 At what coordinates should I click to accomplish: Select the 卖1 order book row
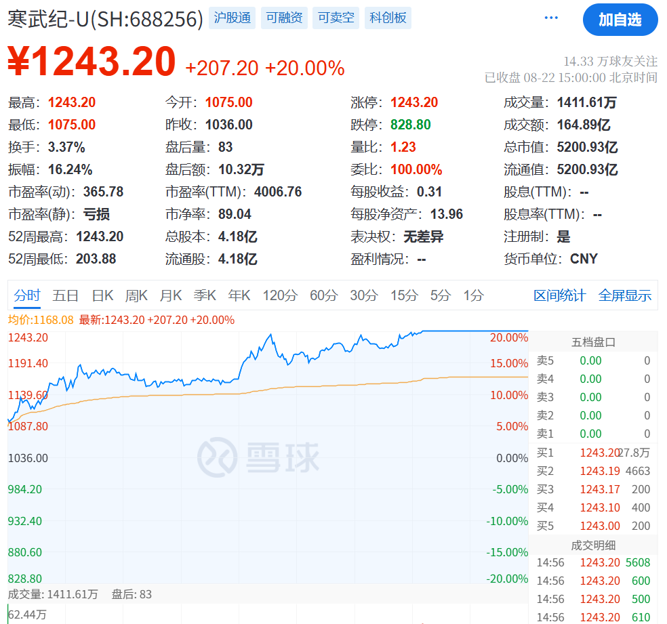593,434
